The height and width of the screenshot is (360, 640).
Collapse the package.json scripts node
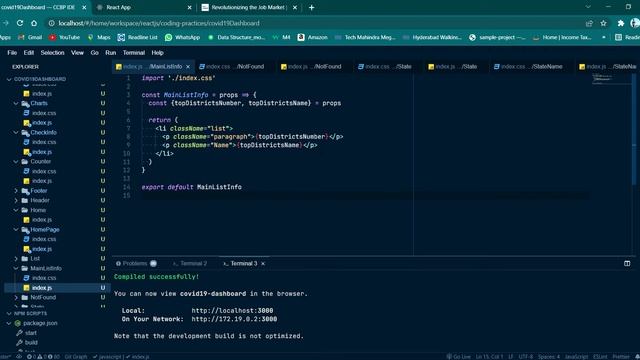tap(9, 323)
